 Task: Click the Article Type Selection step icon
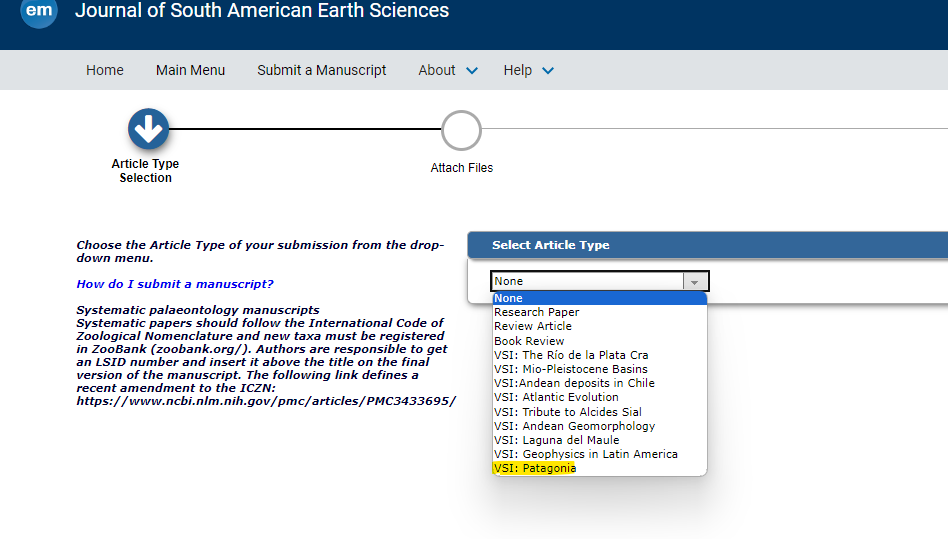(x=148, y=129)
